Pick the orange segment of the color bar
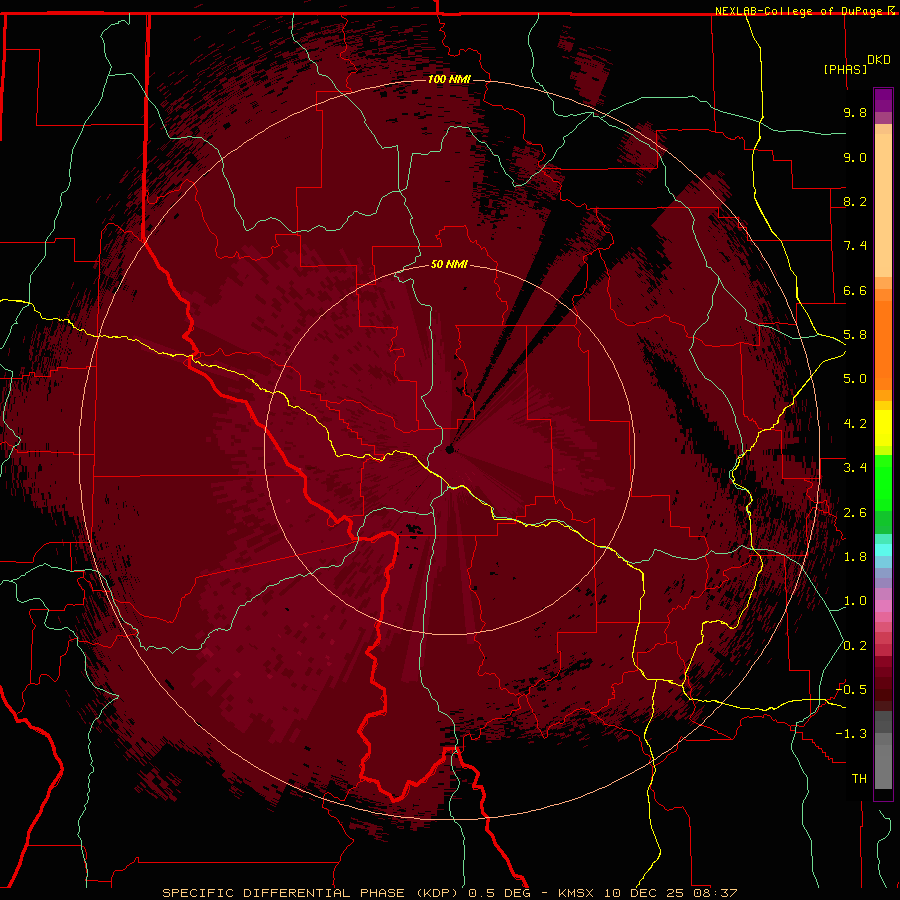This screenshot has height=900, width=900. click(883, 344)
